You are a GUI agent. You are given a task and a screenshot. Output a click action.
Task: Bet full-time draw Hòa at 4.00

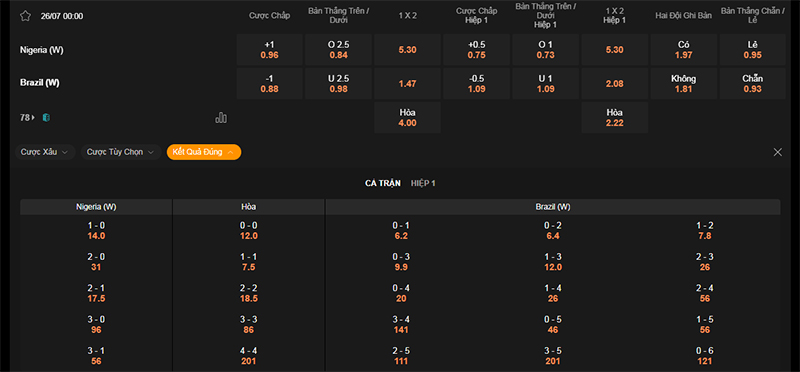[407, 117]
